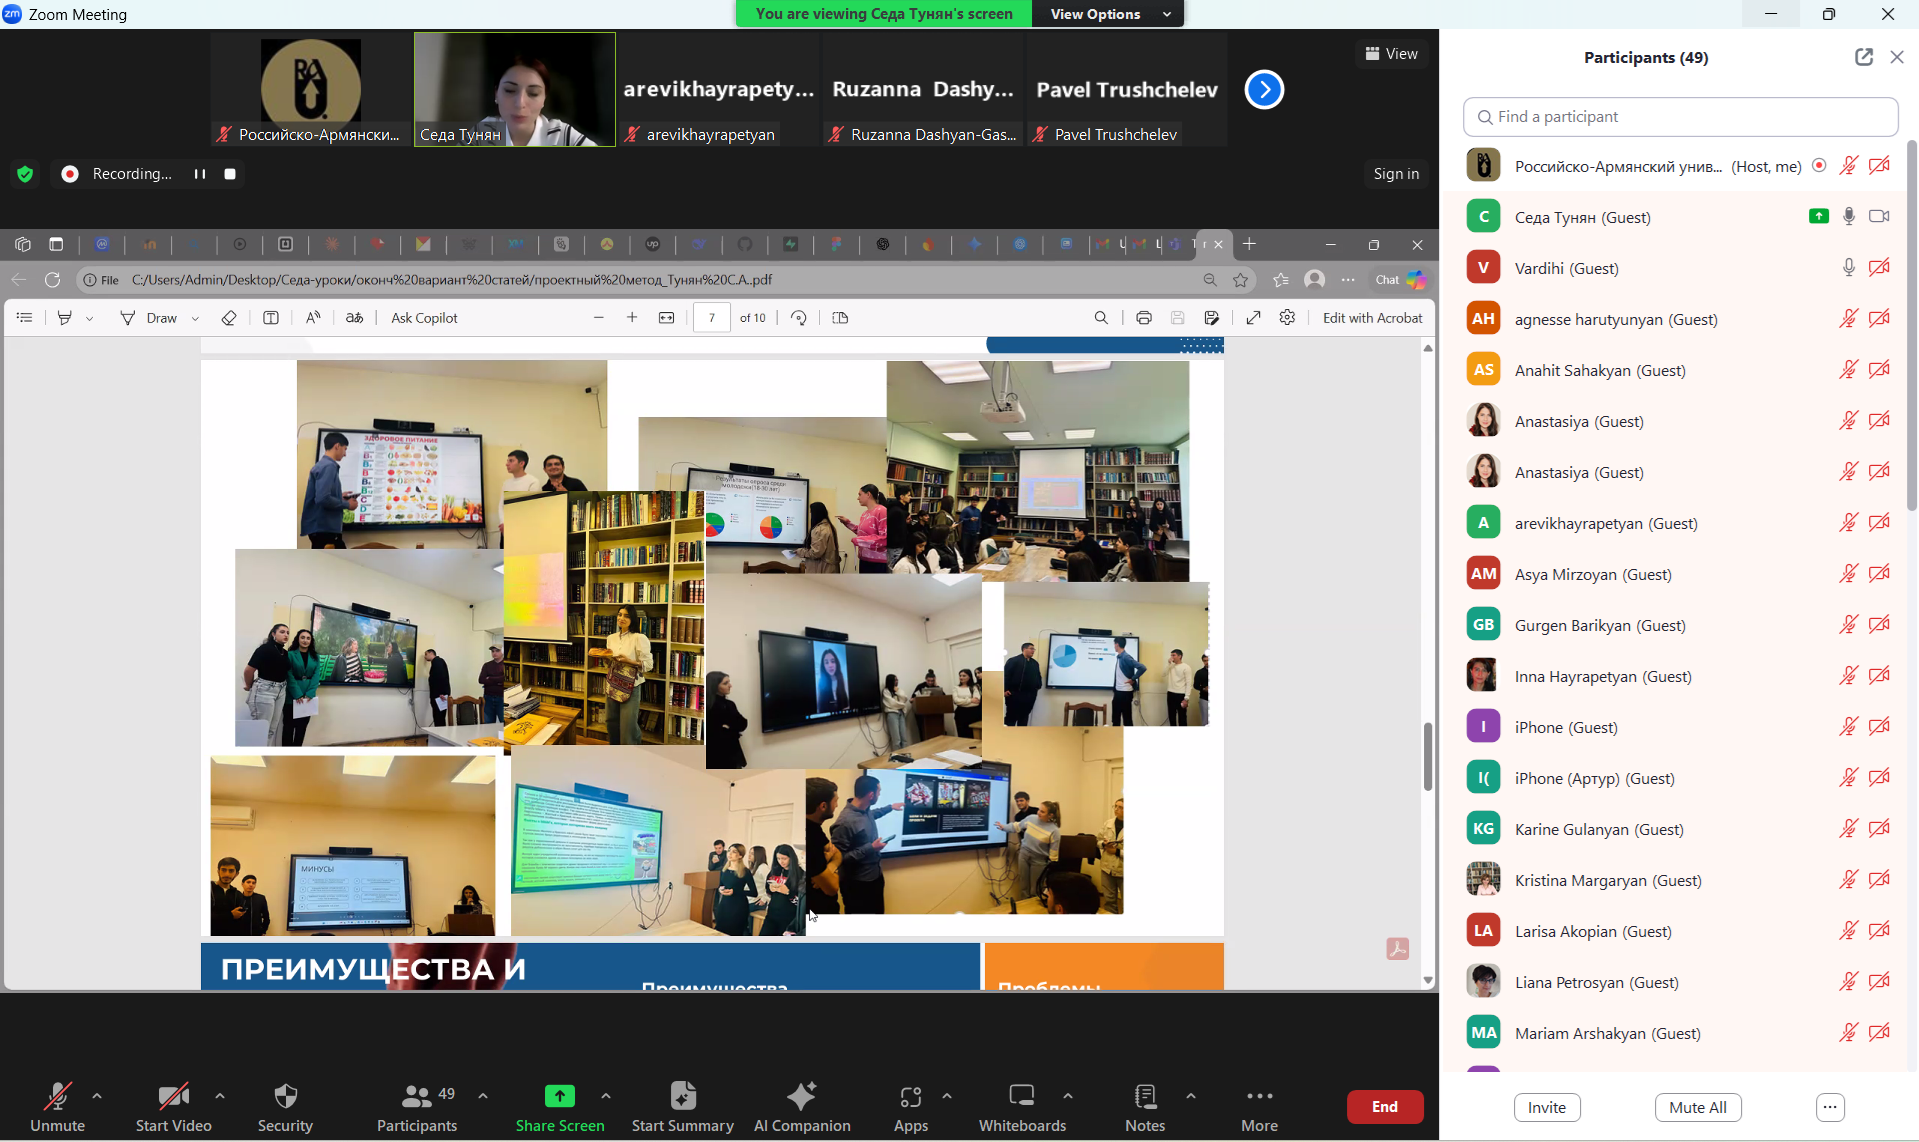
Task: Click the AI Companion sparkle icon
Action: tap(801, 1098)
